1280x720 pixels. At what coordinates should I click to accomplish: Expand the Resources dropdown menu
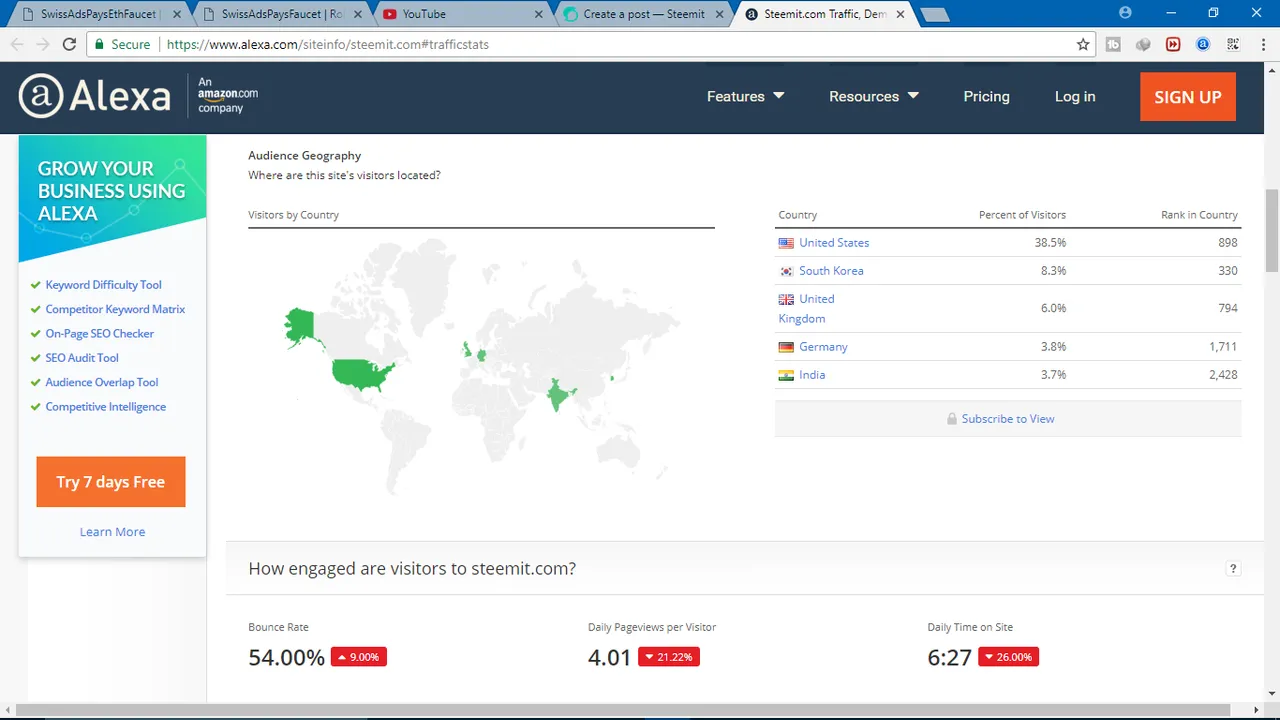(873, 97)
